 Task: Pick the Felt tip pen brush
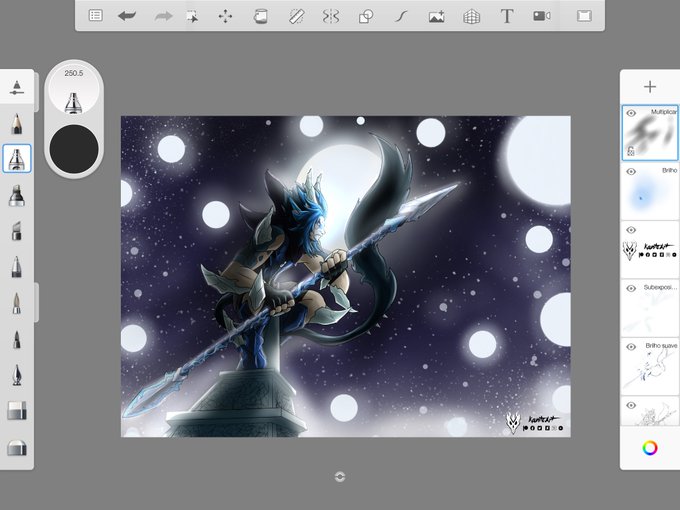16,266
